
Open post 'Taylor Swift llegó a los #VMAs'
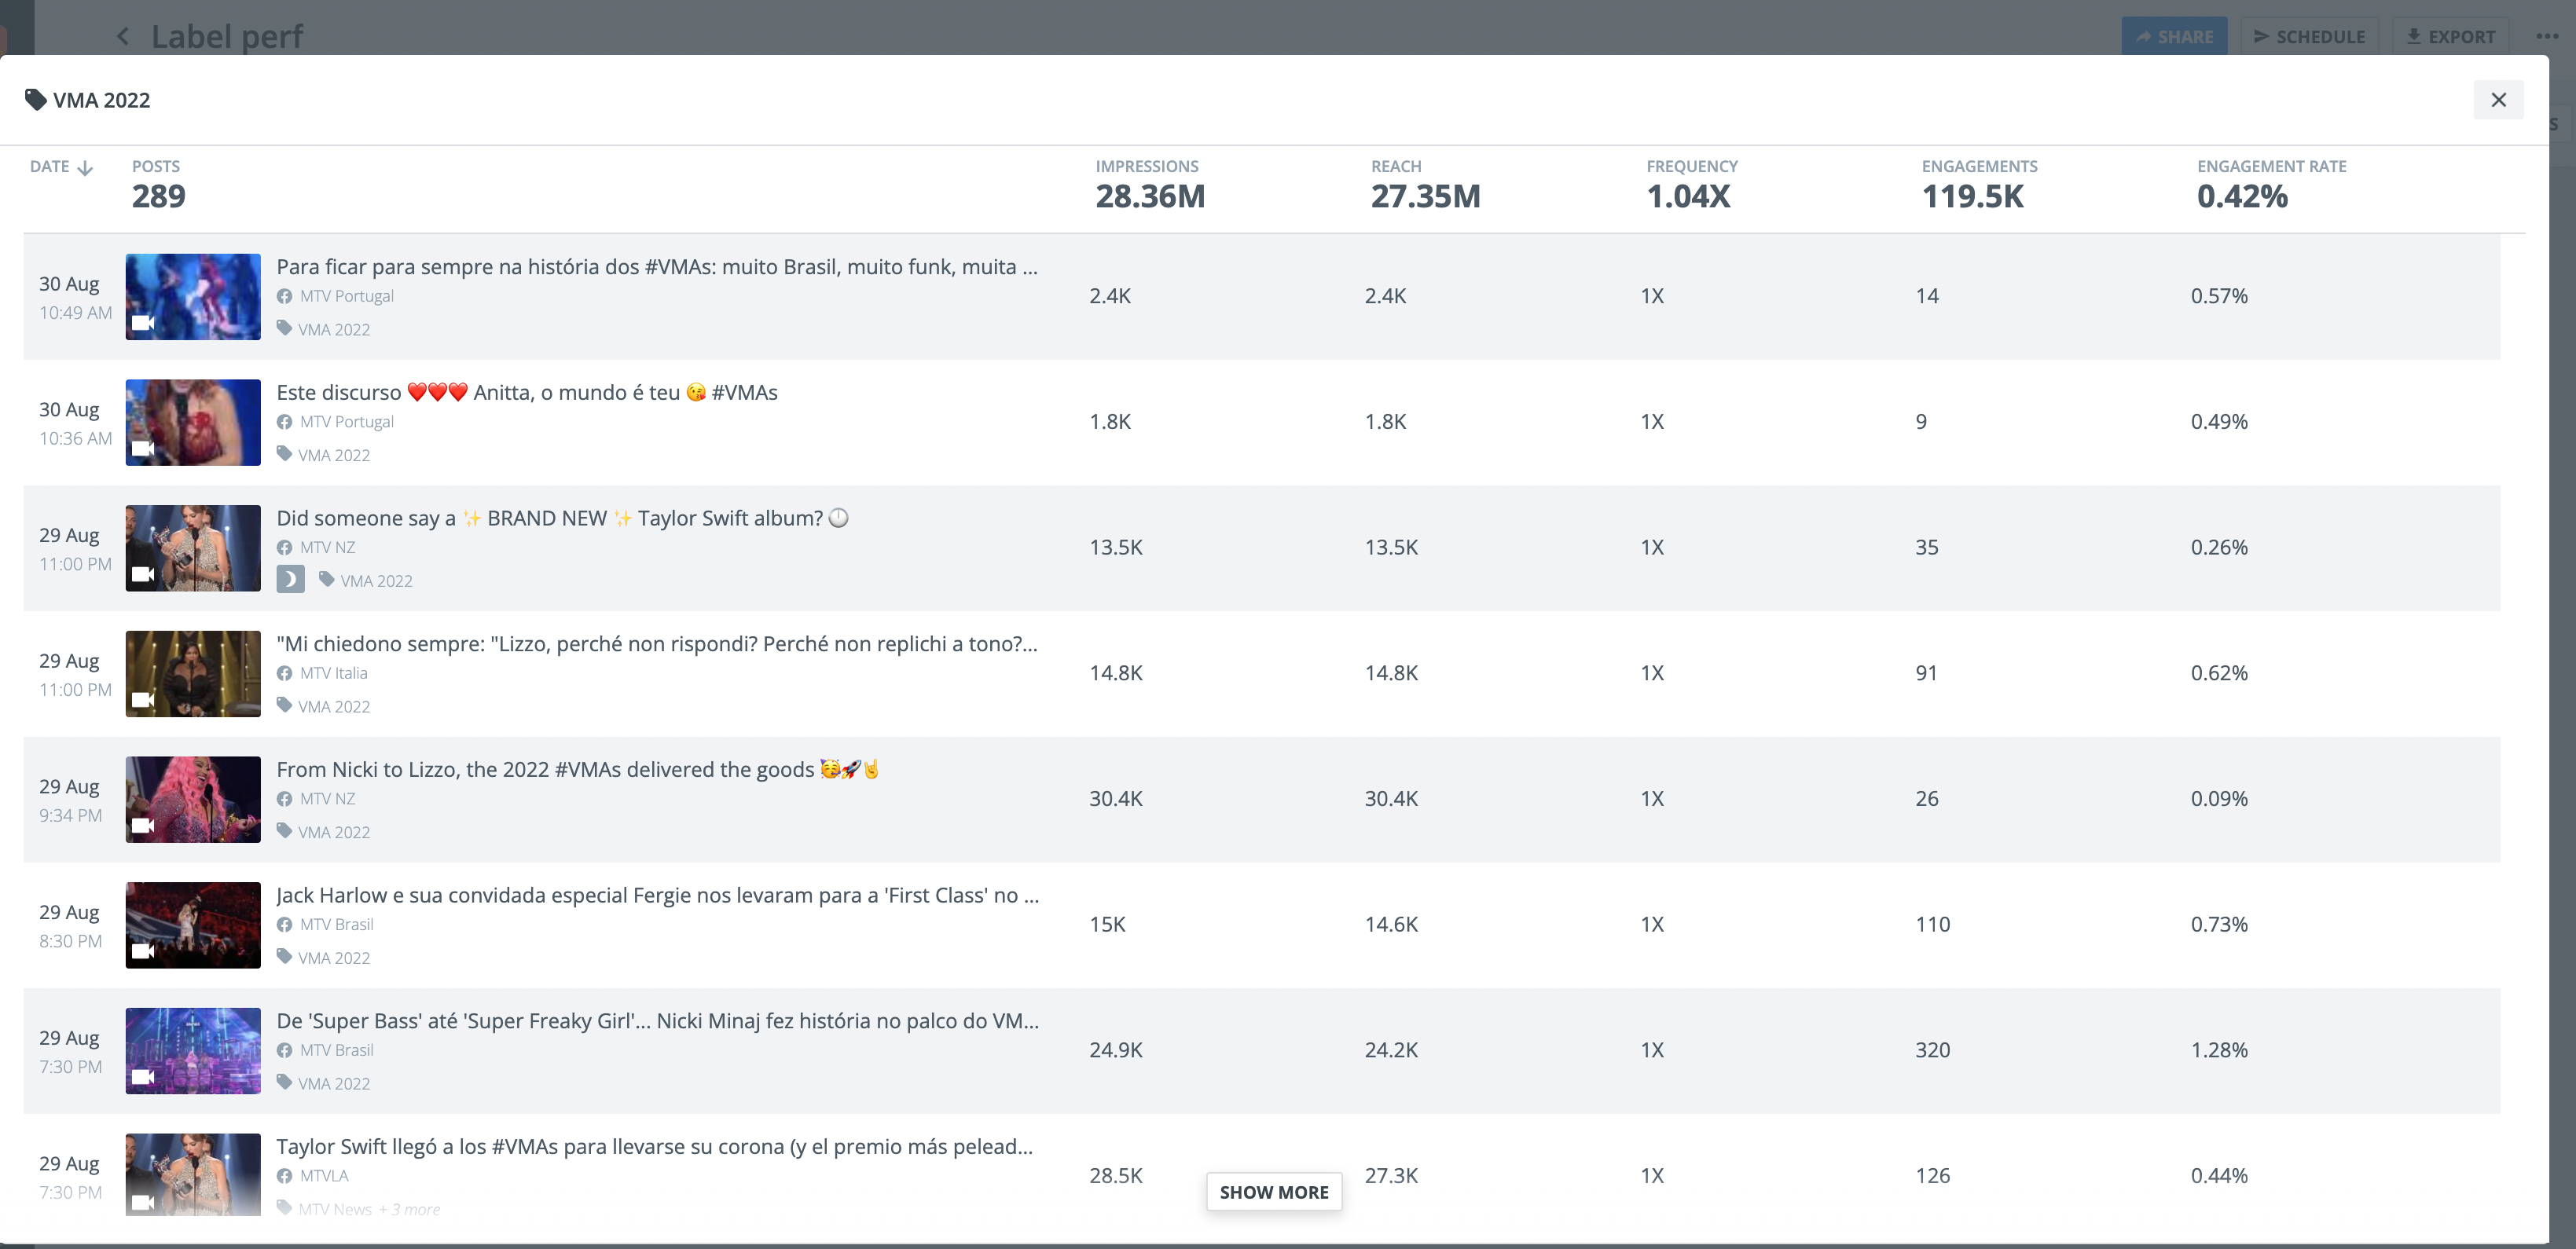(x=655, y=1147)
